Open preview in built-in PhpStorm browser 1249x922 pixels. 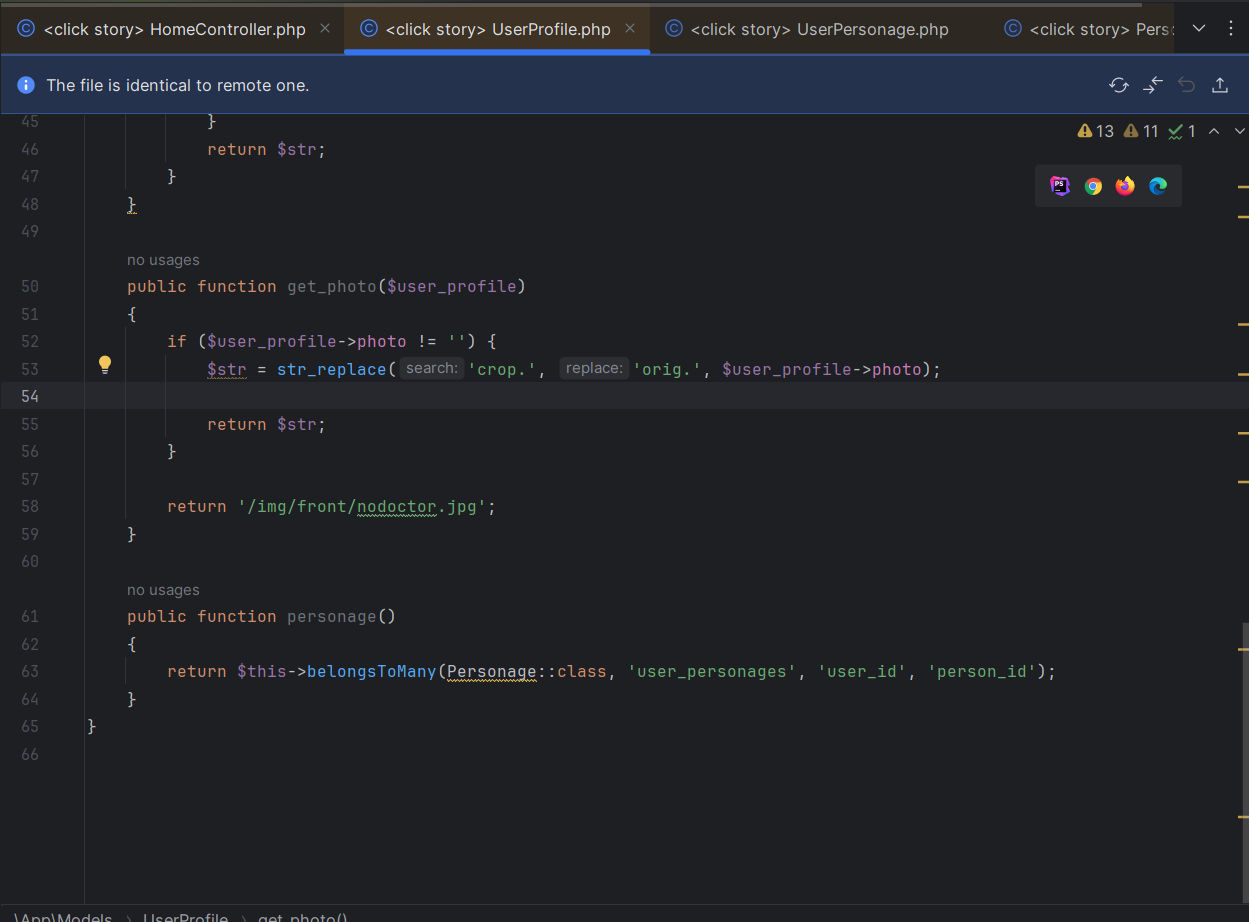pos(1060,186)
